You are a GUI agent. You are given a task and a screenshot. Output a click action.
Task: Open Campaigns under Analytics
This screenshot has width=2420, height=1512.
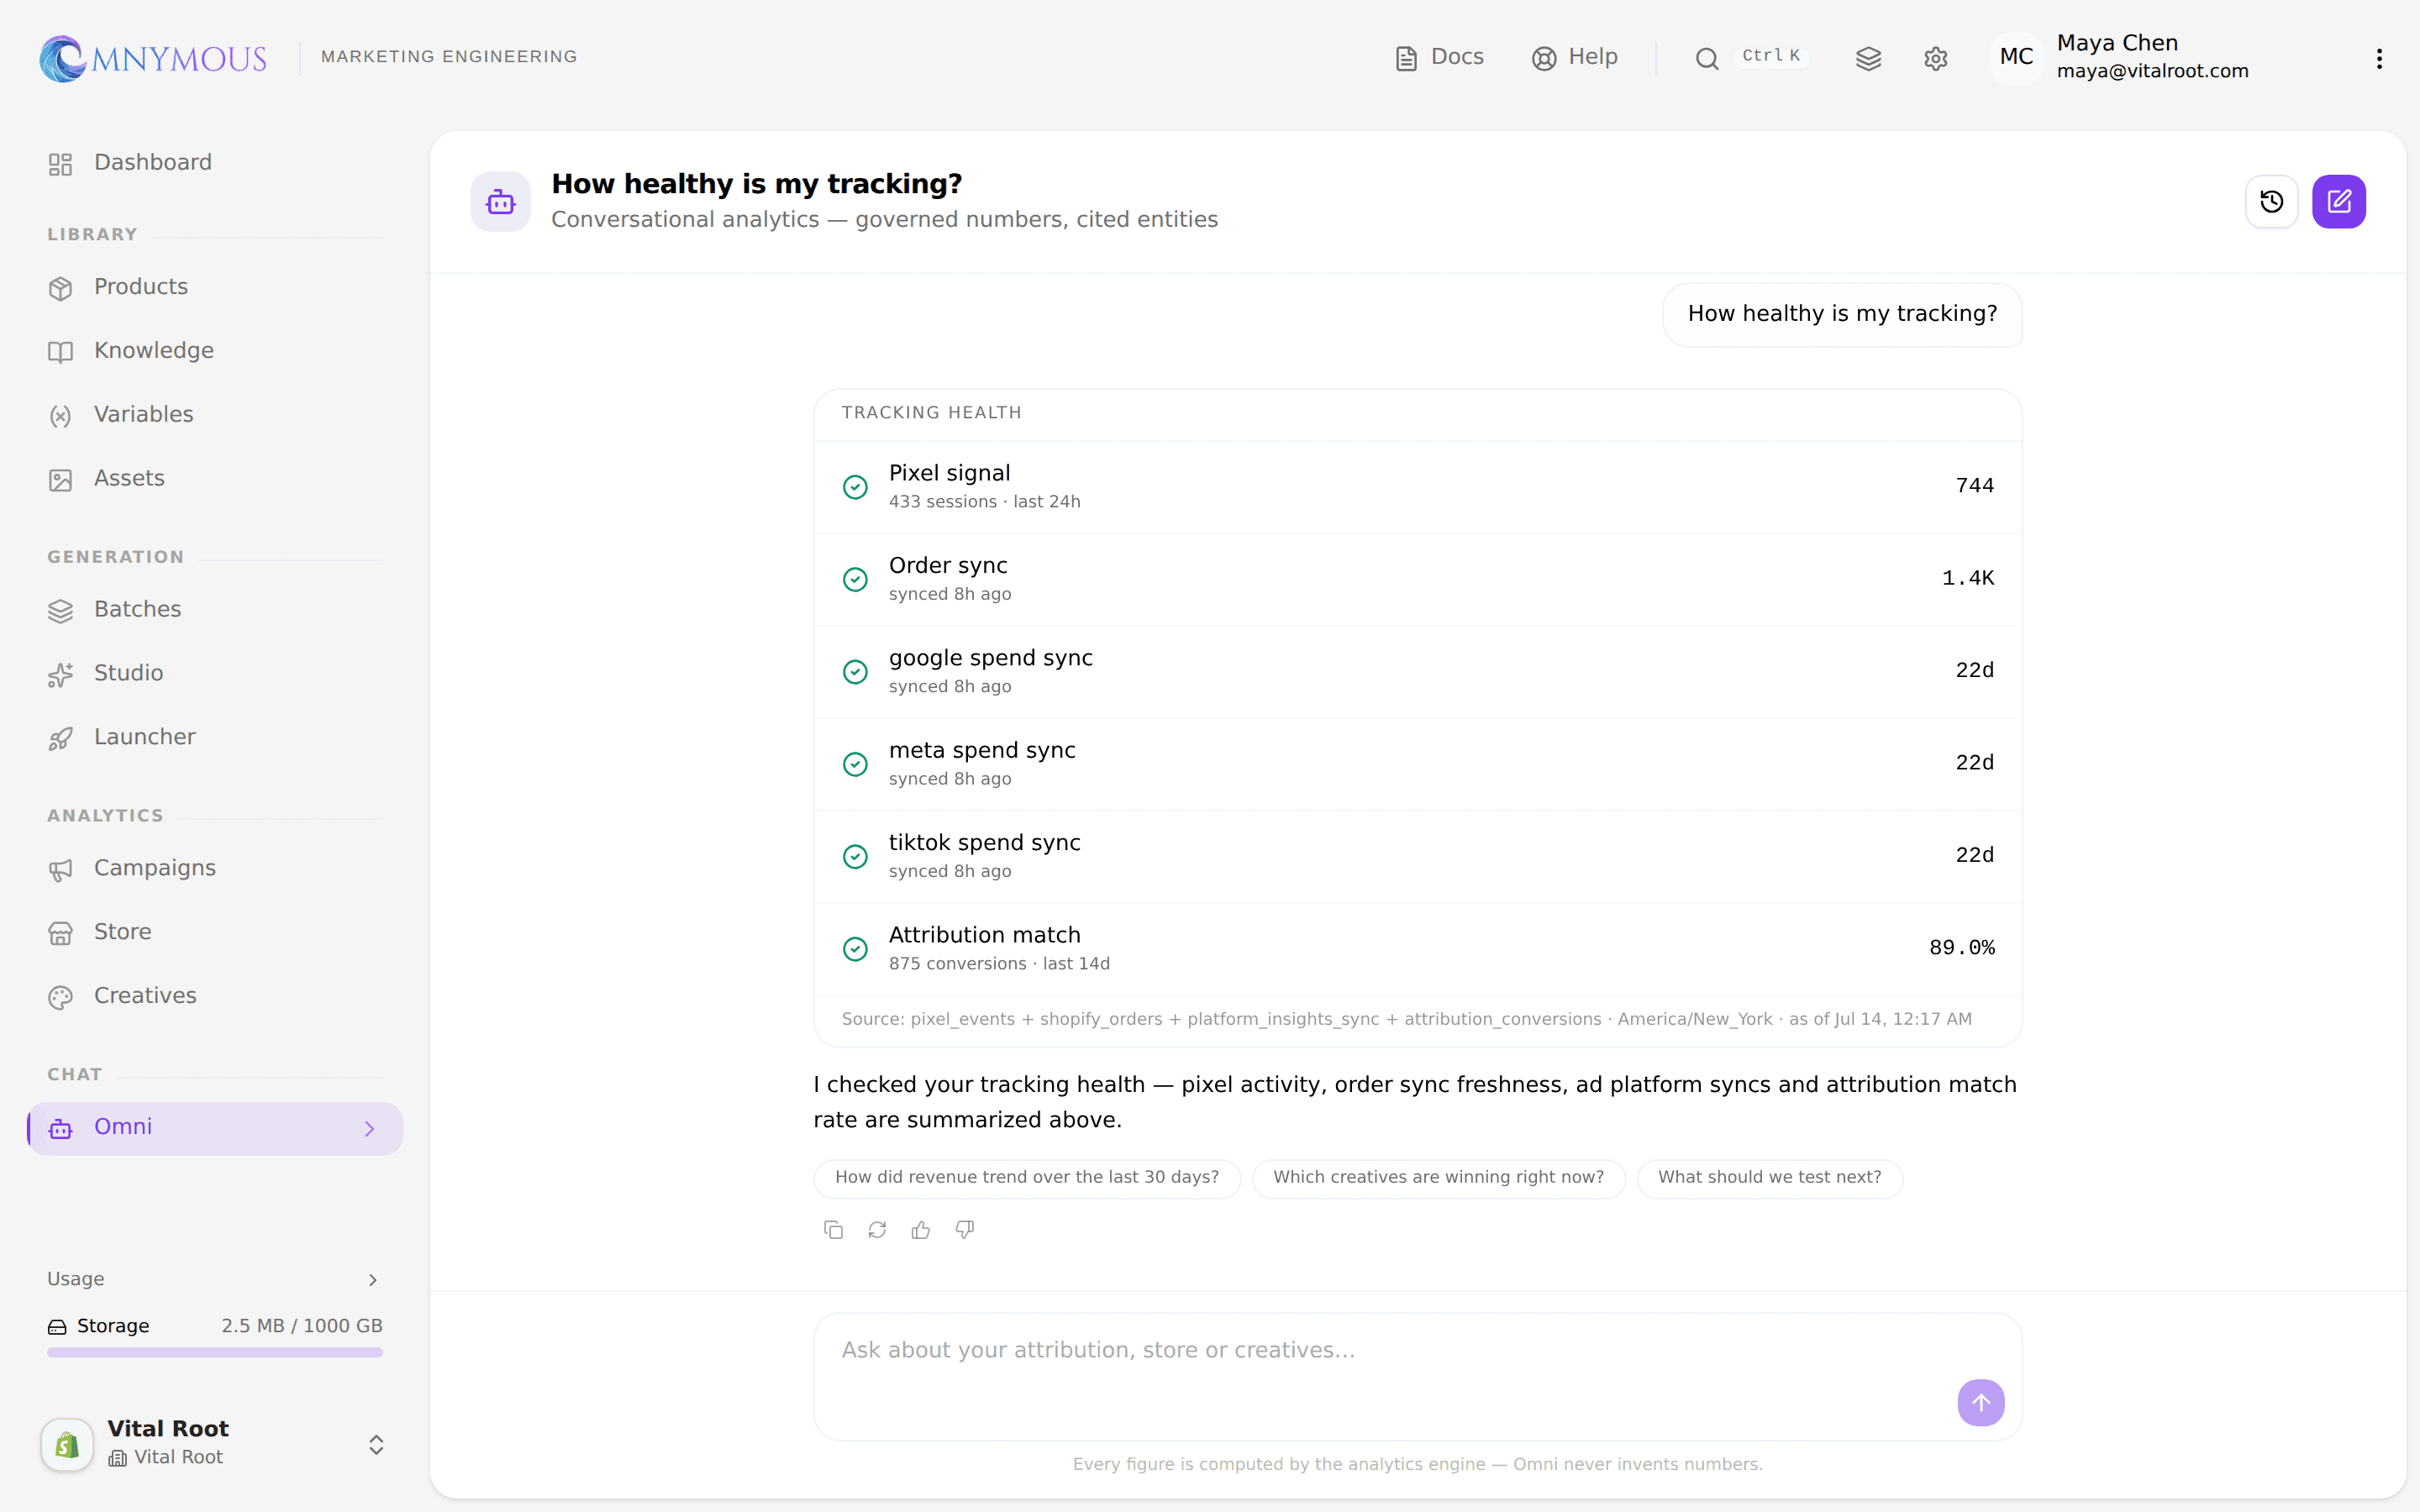(215, 869)
